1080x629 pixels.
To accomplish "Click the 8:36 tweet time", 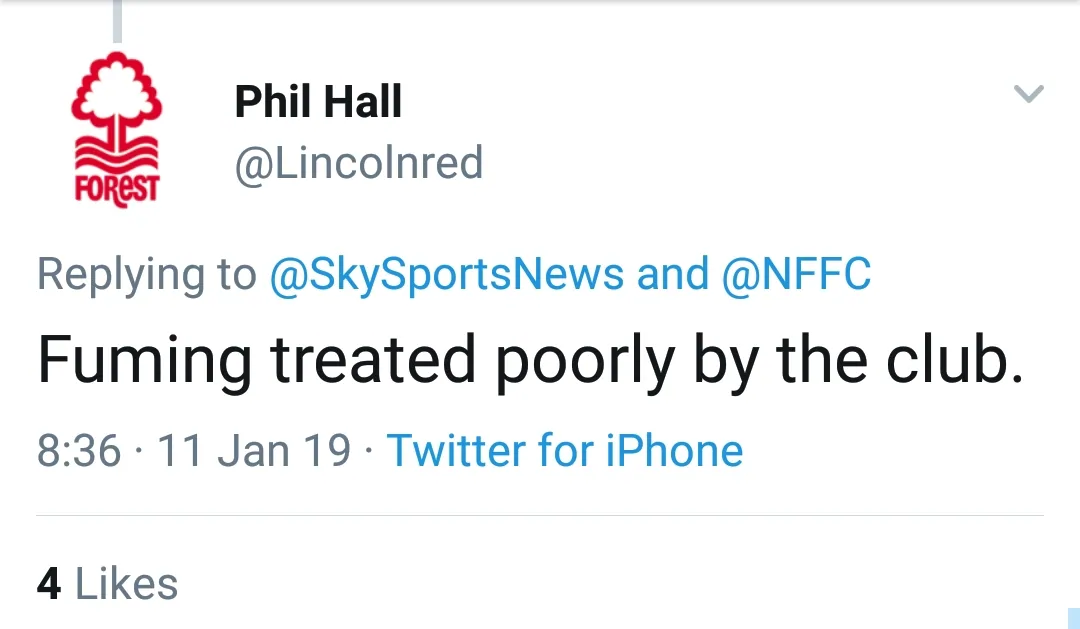I will 78,451.
